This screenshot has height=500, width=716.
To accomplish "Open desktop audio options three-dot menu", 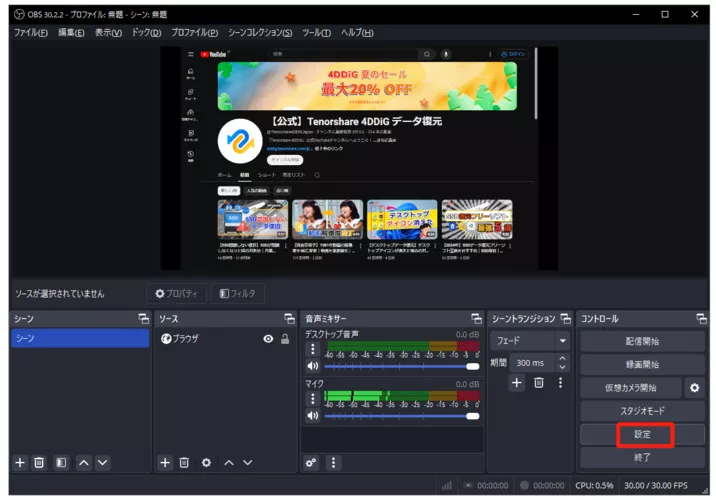I will (x=312, y=349).
